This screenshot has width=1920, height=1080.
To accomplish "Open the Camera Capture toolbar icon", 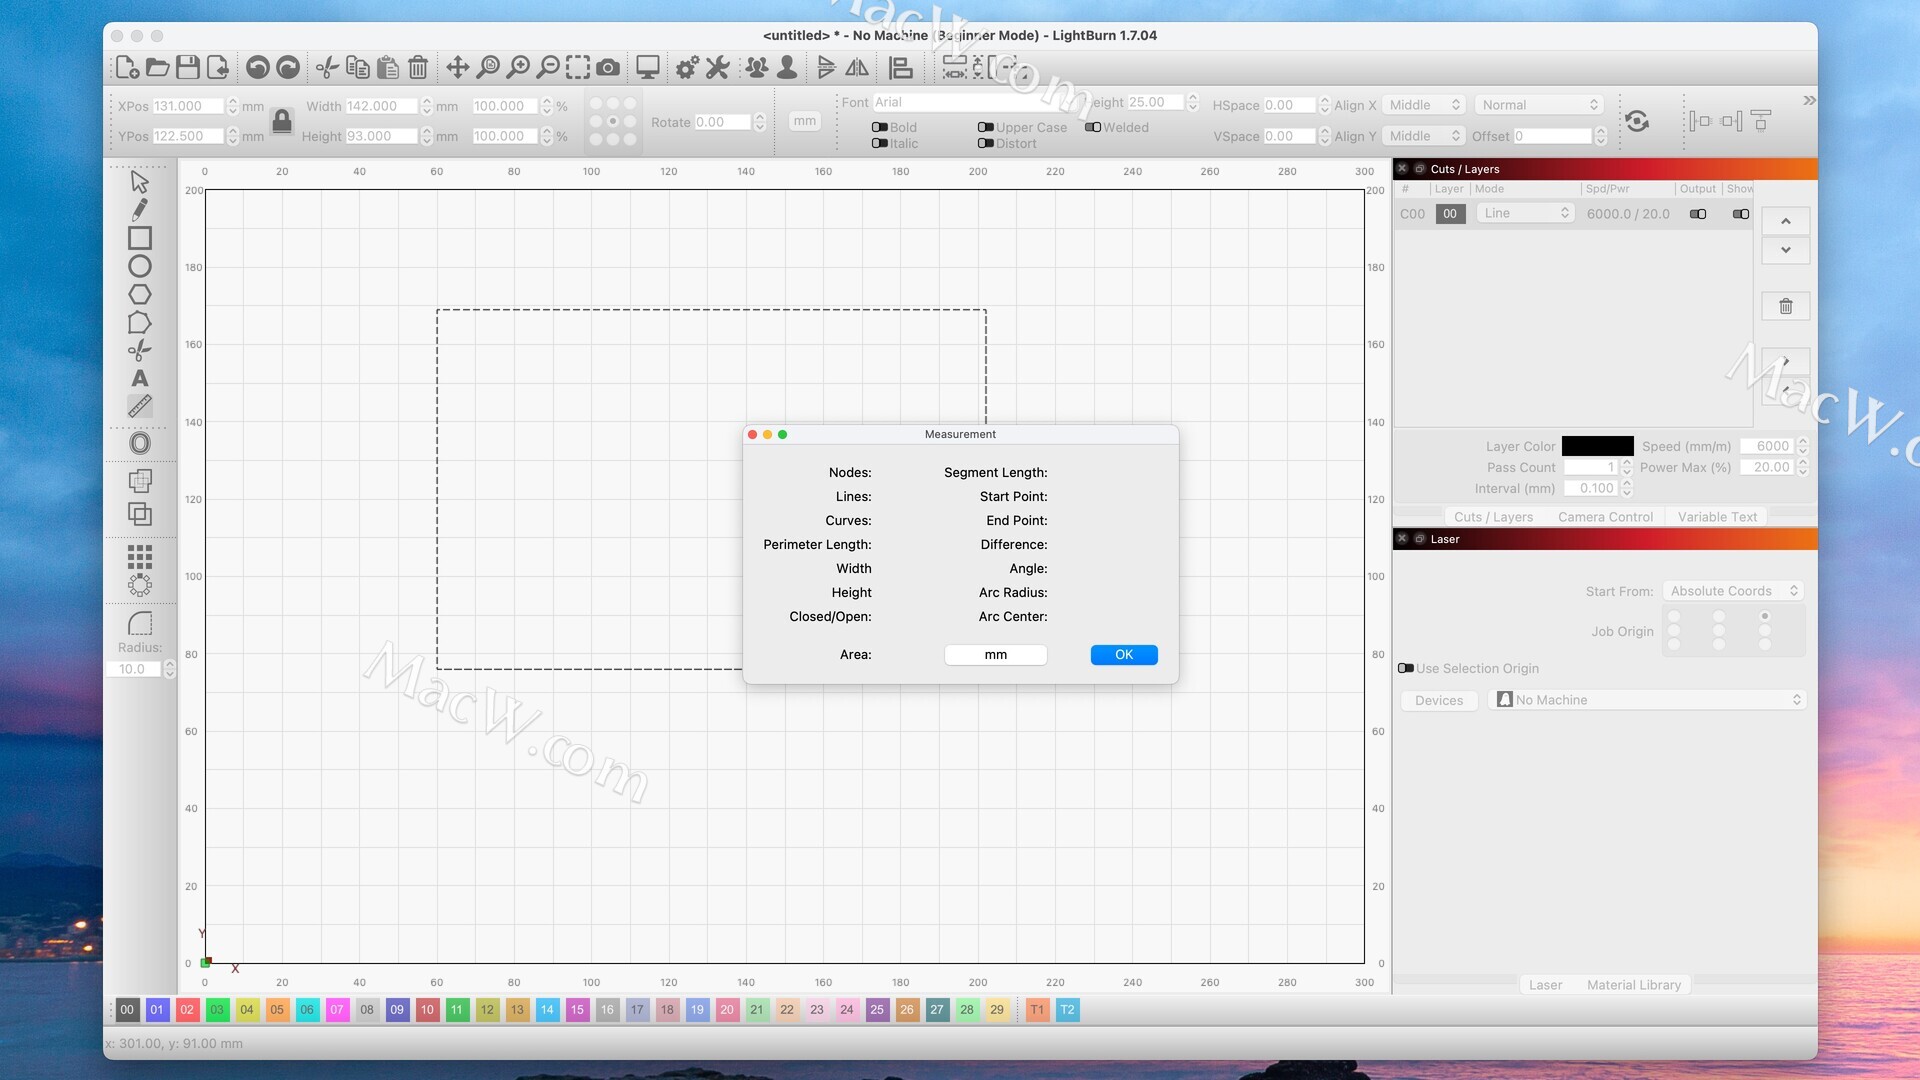I will coord(608,68).
